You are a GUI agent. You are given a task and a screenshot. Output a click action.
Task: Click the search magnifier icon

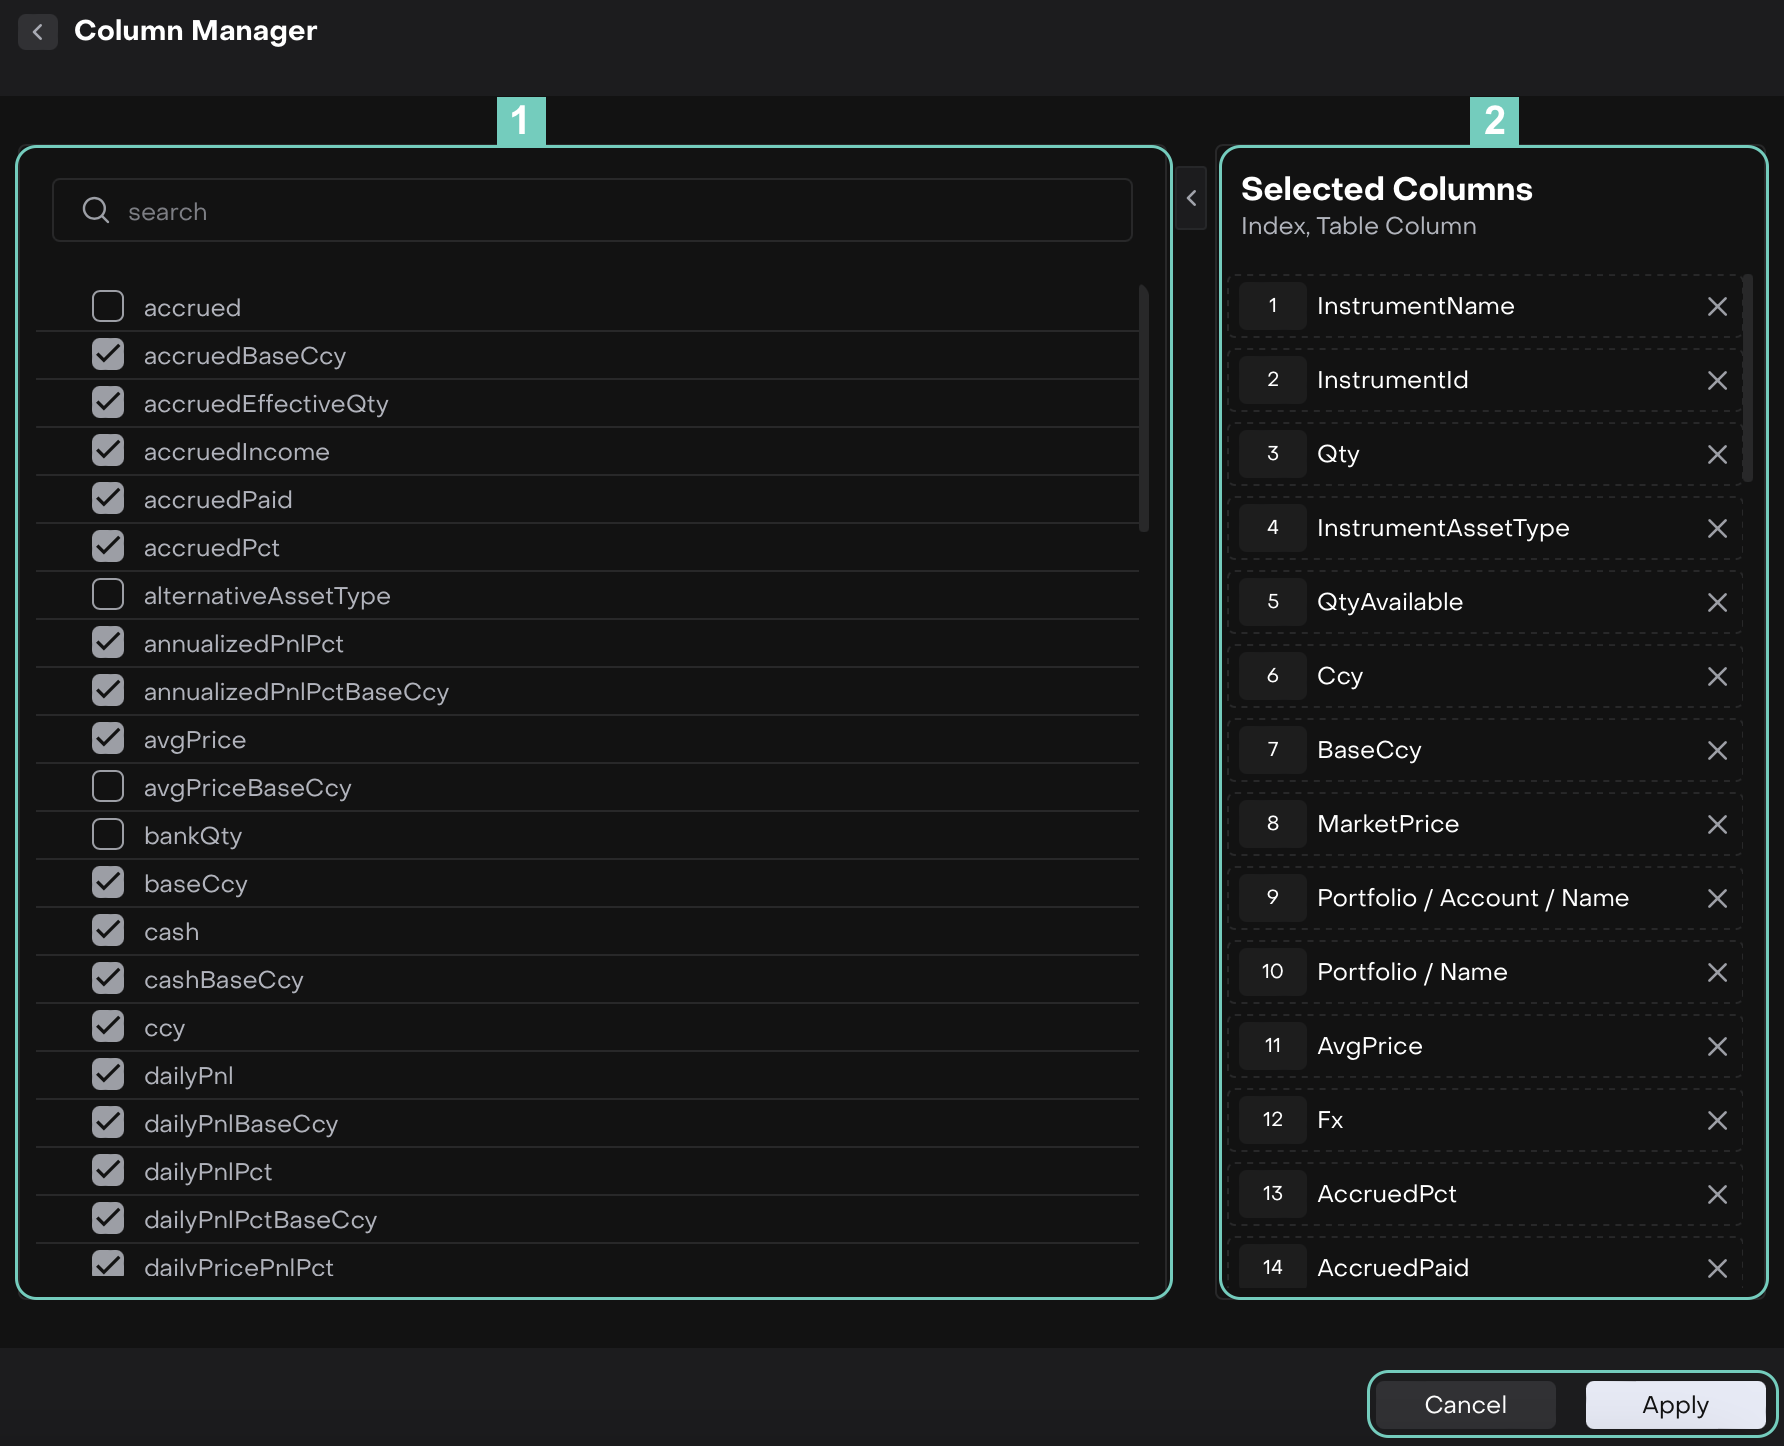click(96, 210)
